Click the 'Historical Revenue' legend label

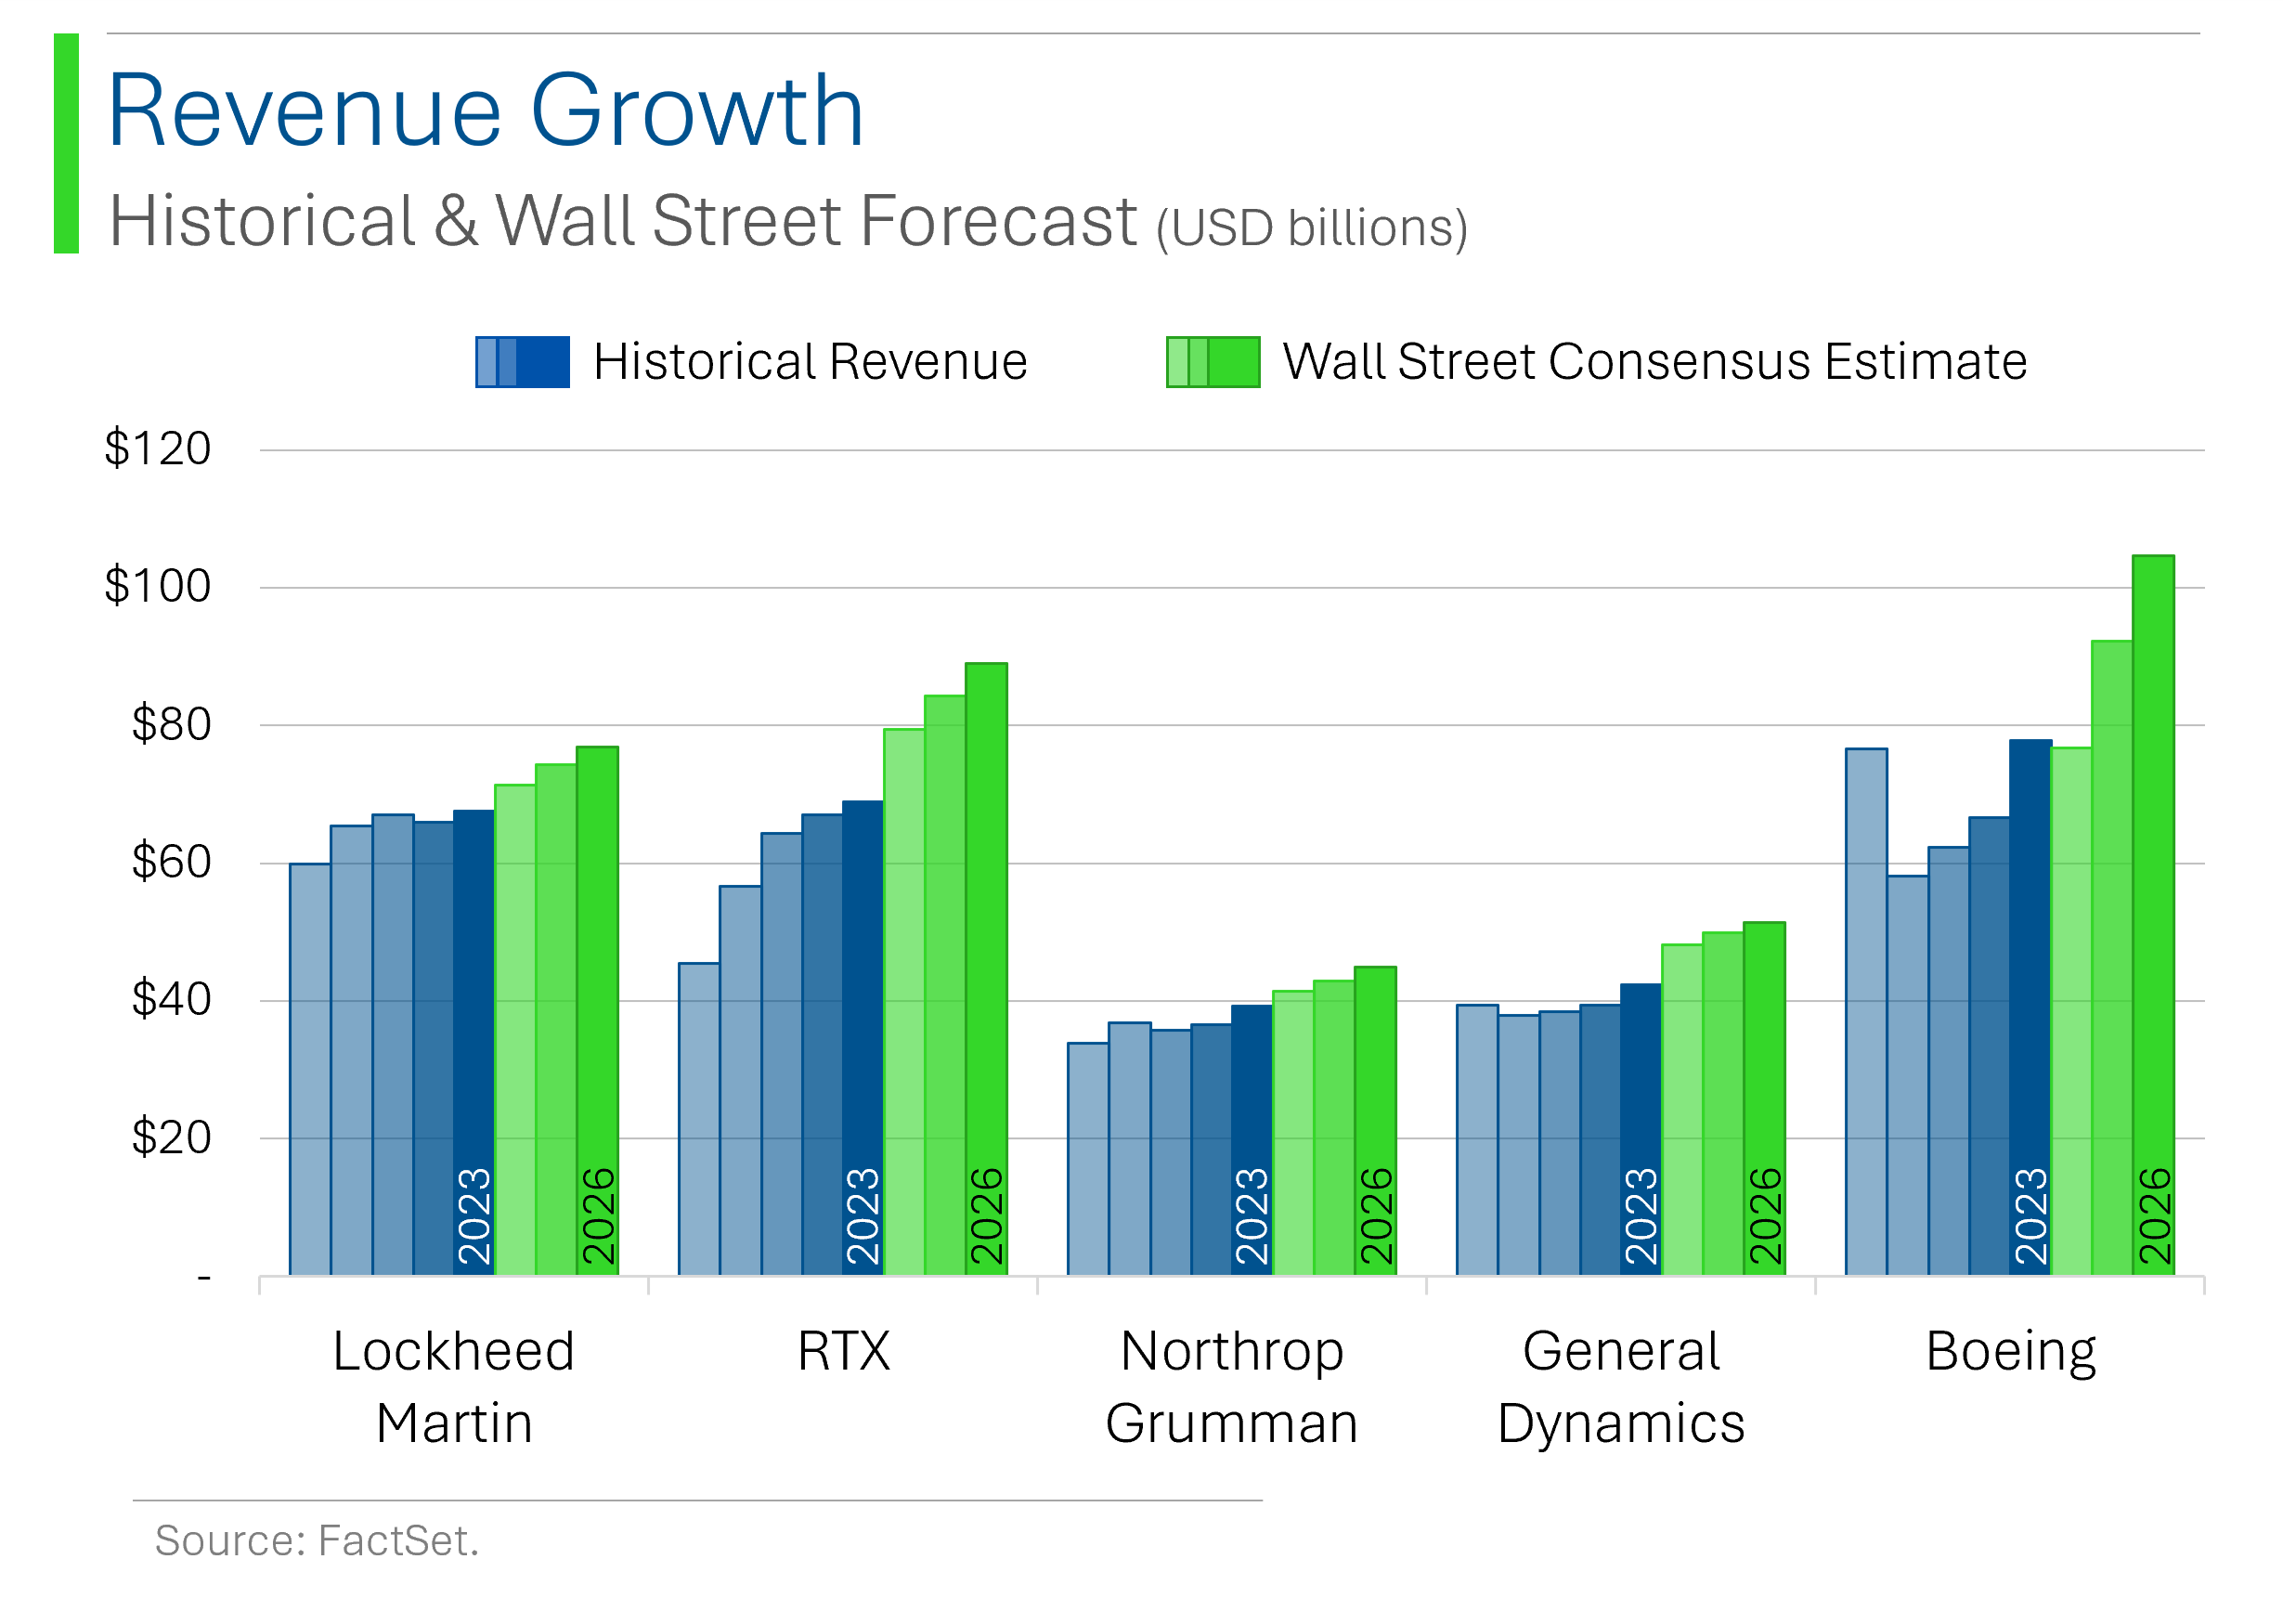click(810, 362)
